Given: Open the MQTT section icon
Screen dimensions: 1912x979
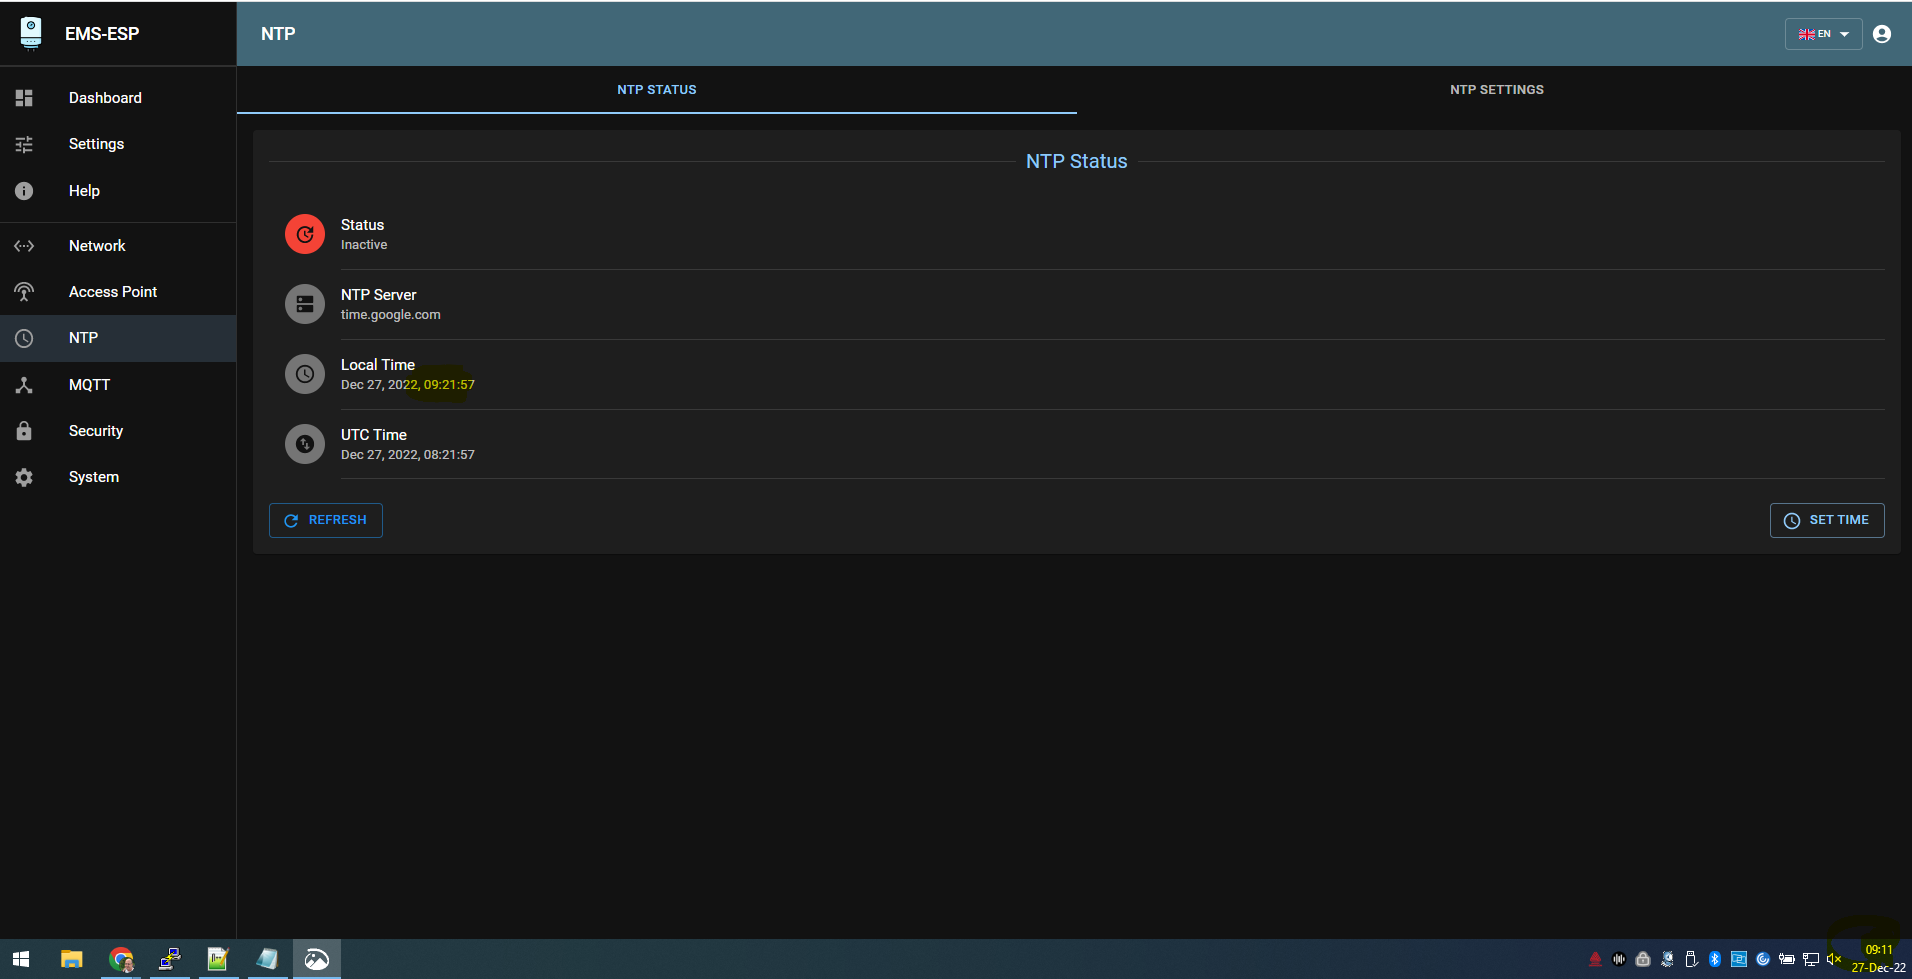Looking at the screenshot, I should (x=24, y=385).
